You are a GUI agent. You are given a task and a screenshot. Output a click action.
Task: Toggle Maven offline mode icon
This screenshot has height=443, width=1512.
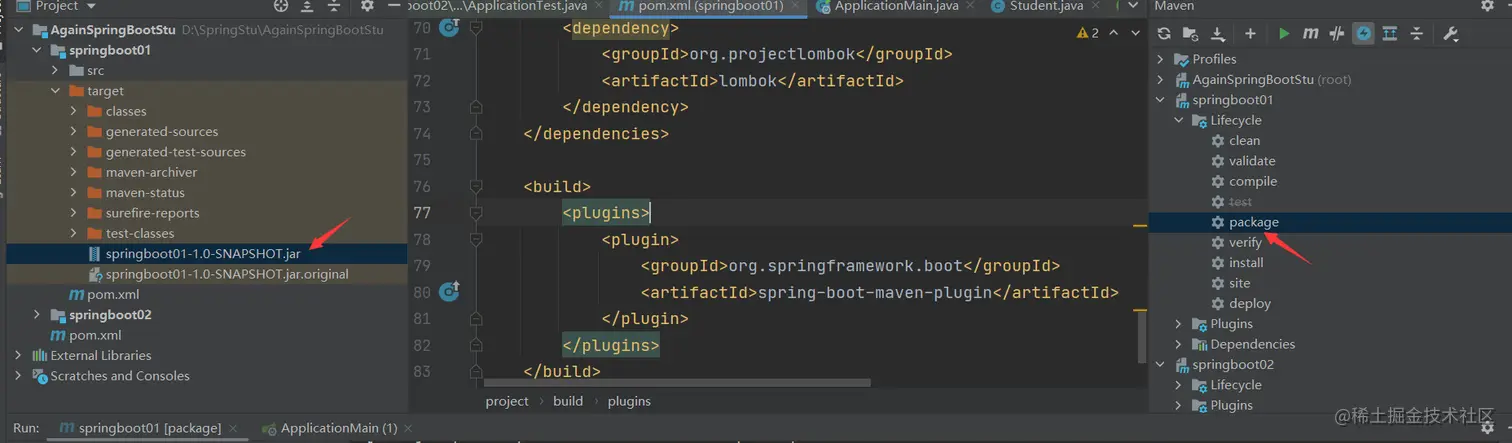tap(1337, 34)
